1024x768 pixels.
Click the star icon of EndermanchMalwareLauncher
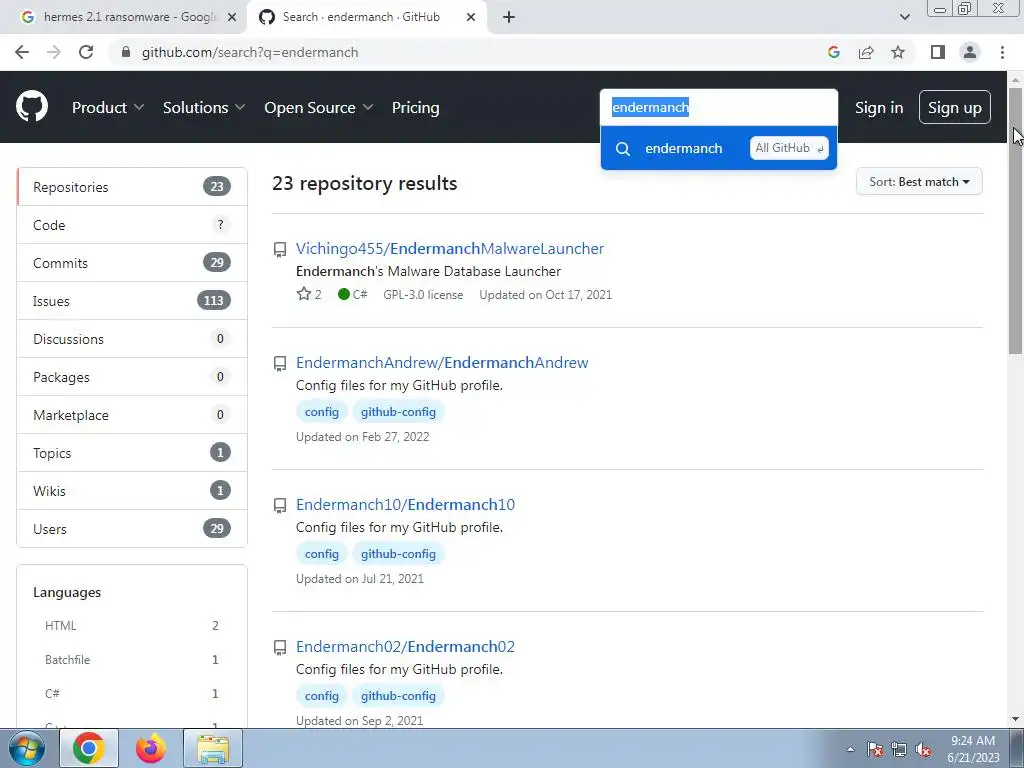(x=304, y=295)
